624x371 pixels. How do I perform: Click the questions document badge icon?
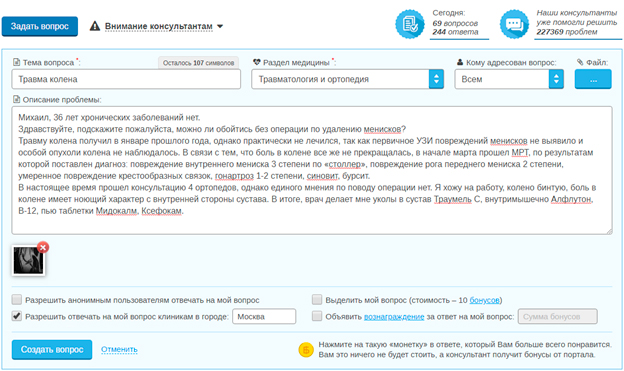[x=410, y=24]
